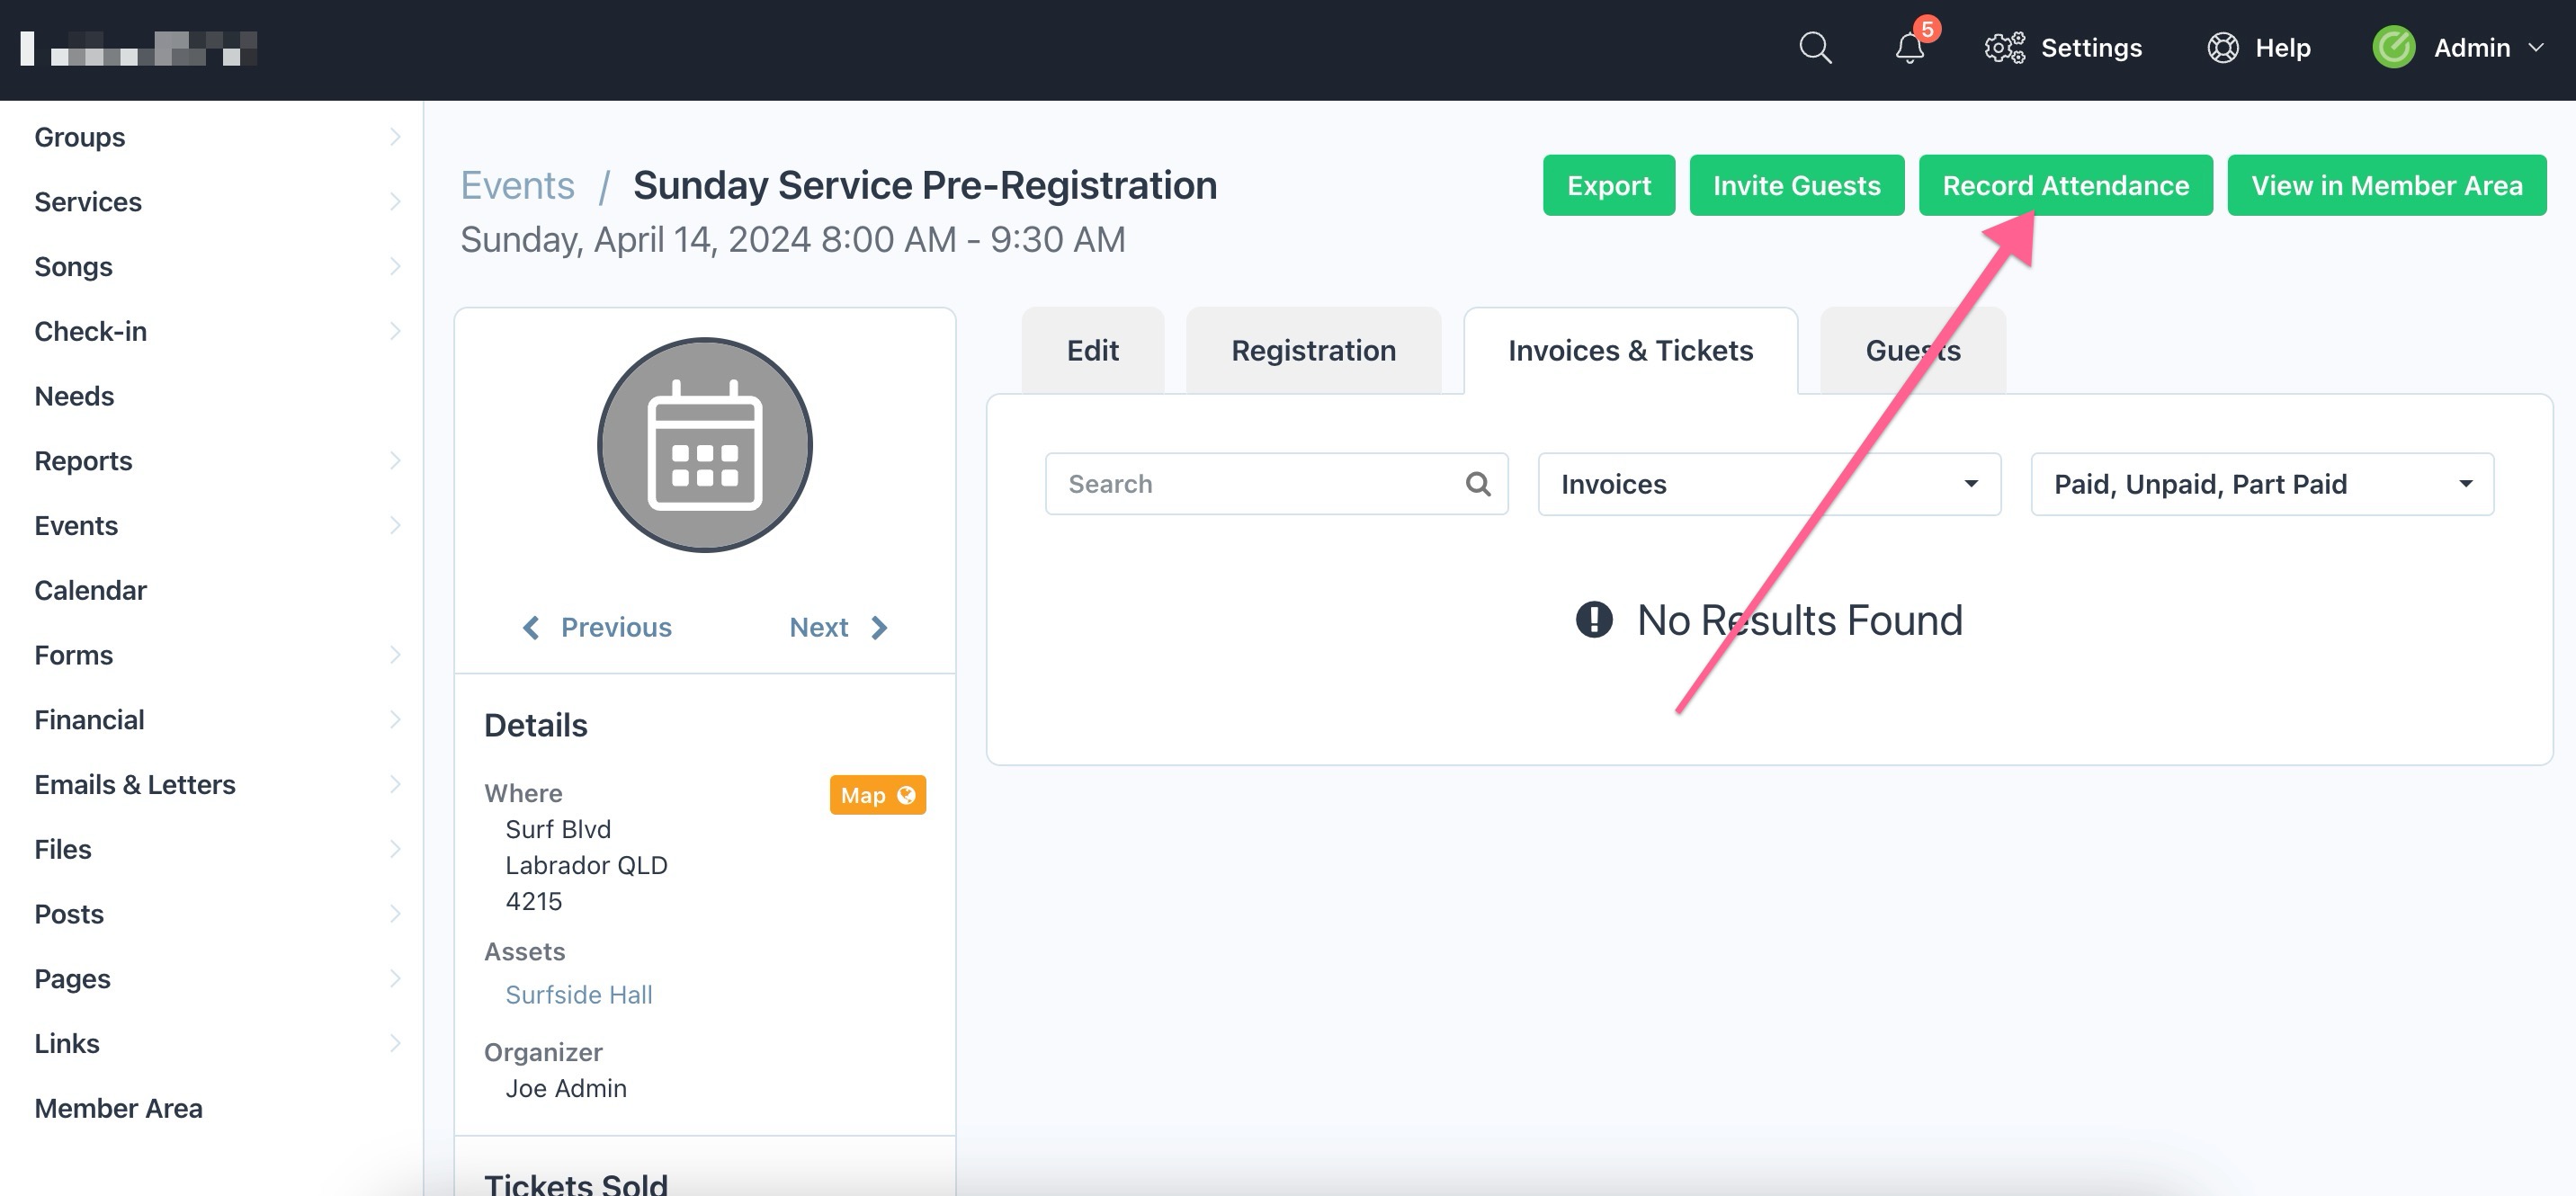Click the event calendar avatar image
The width and height of the screenshot is (2576, 1196).
click(705, 444)
